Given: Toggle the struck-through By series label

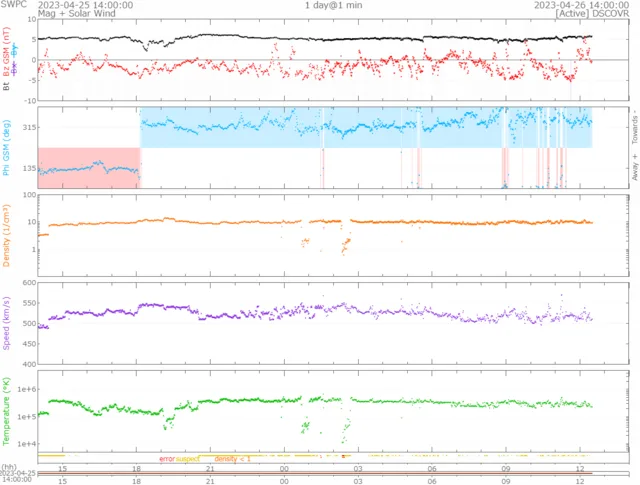Looking at the screenshot, I should click(x=15, y=51).
